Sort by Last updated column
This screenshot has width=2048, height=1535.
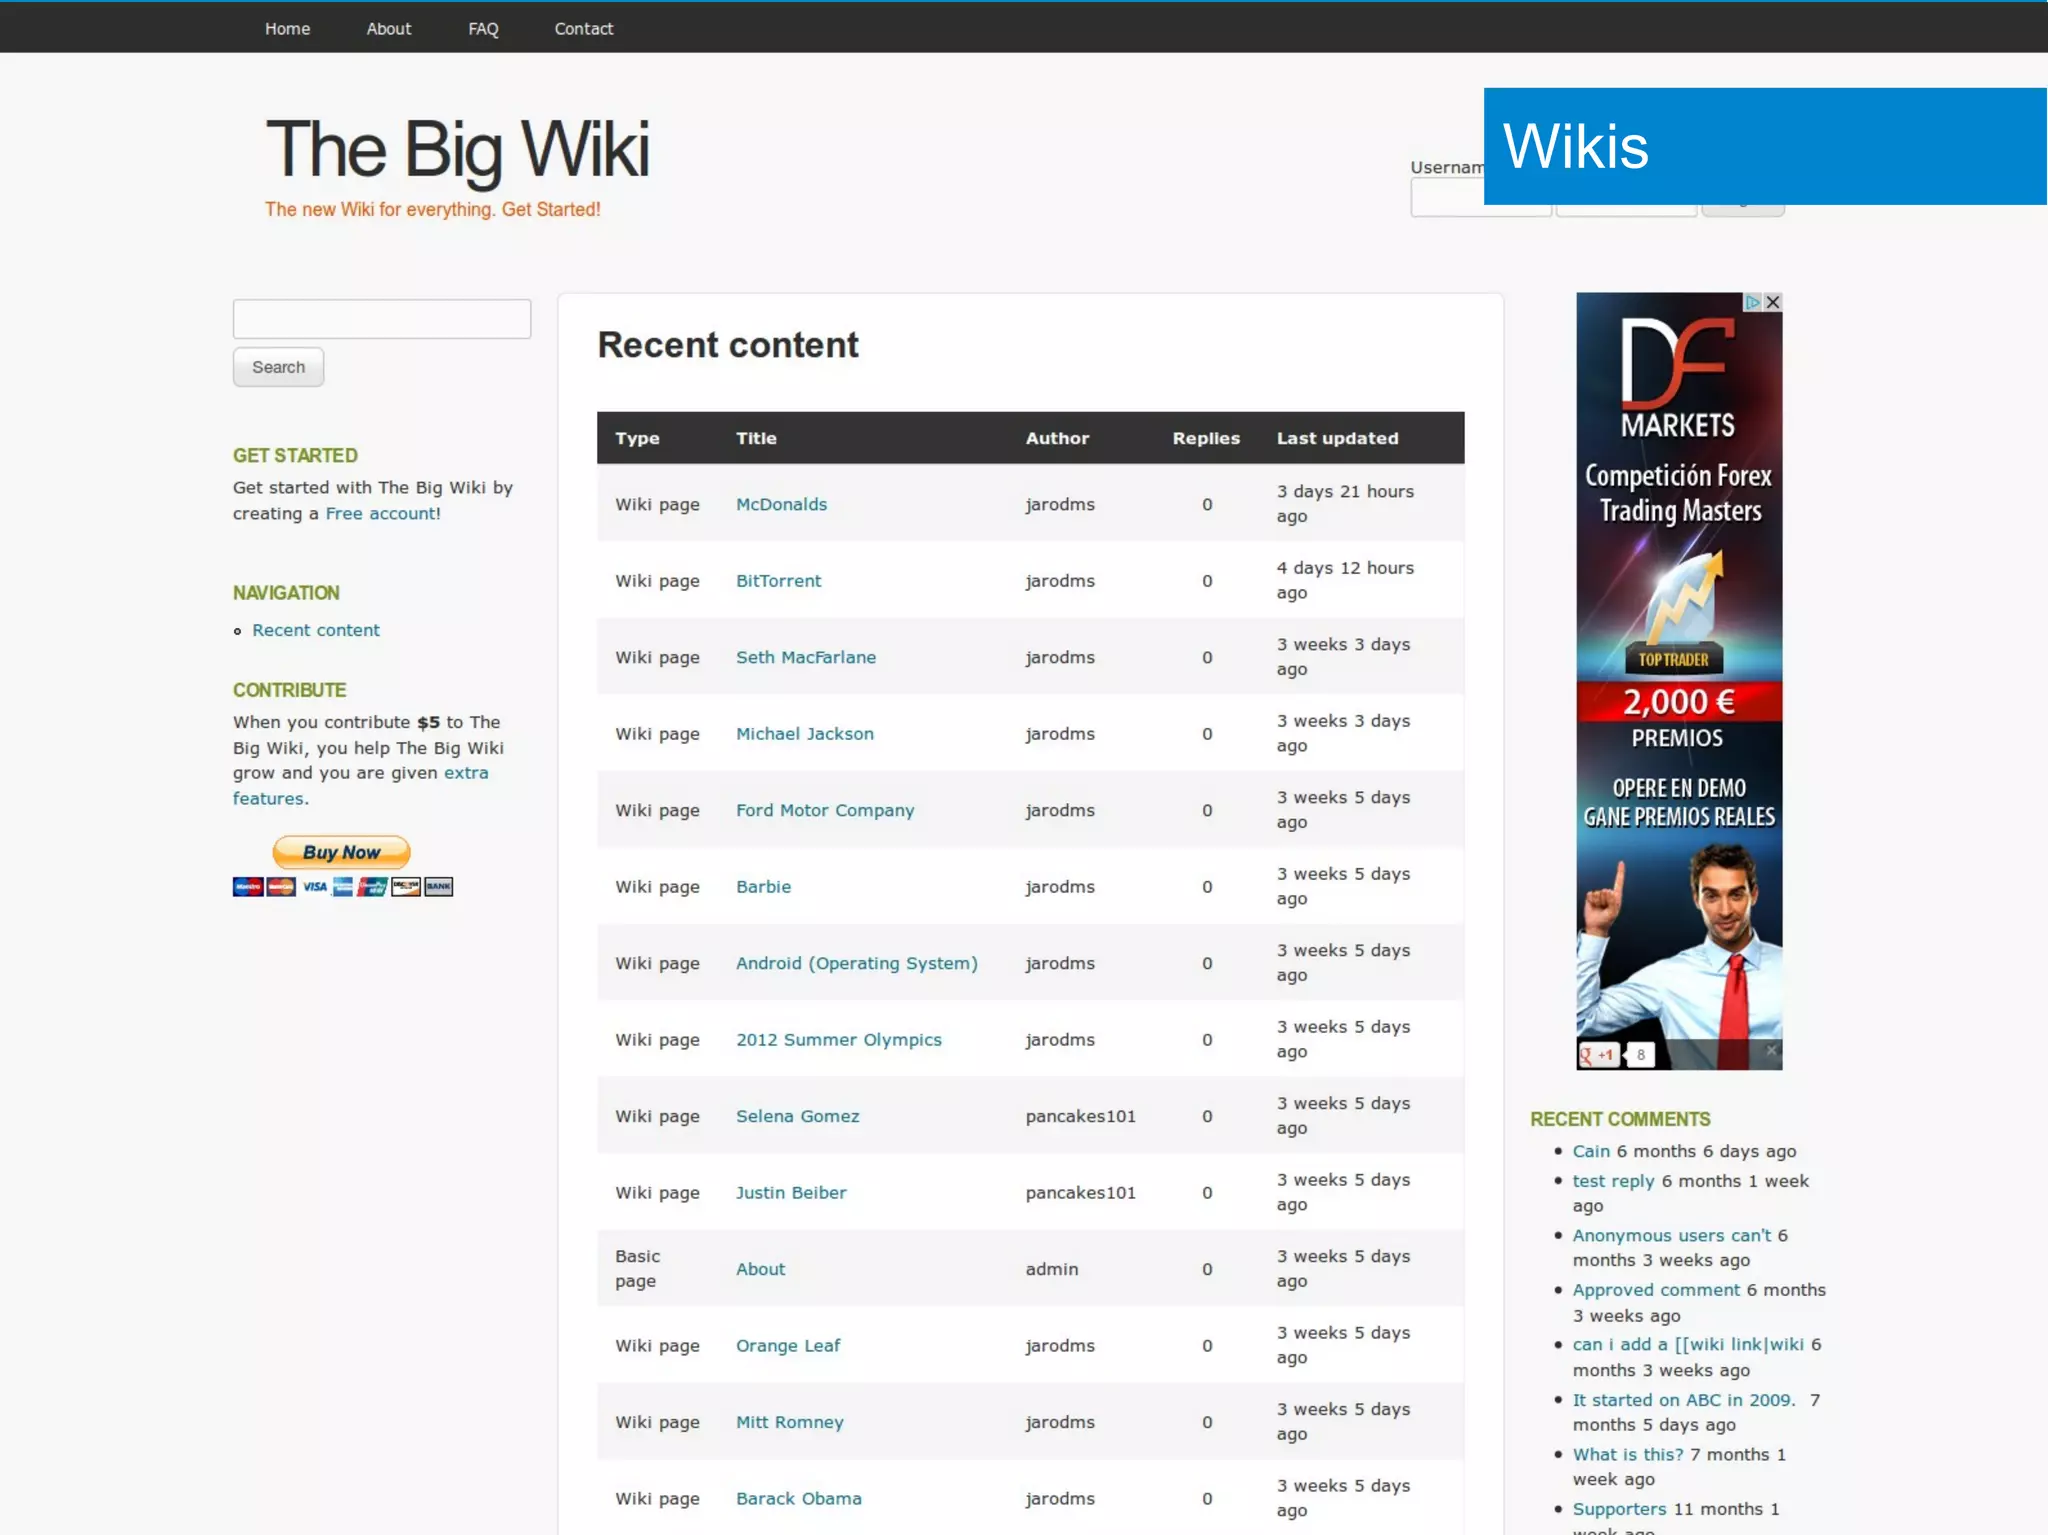click(x=1337, y=438)
